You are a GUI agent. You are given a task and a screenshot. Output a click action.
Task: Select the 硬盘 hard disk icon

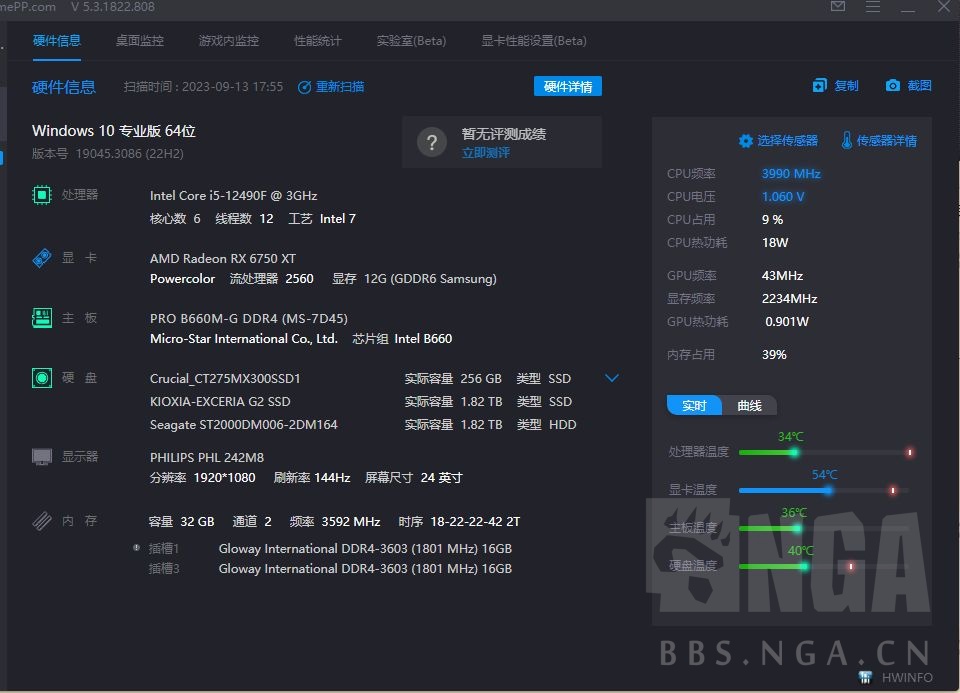(41, 378)
